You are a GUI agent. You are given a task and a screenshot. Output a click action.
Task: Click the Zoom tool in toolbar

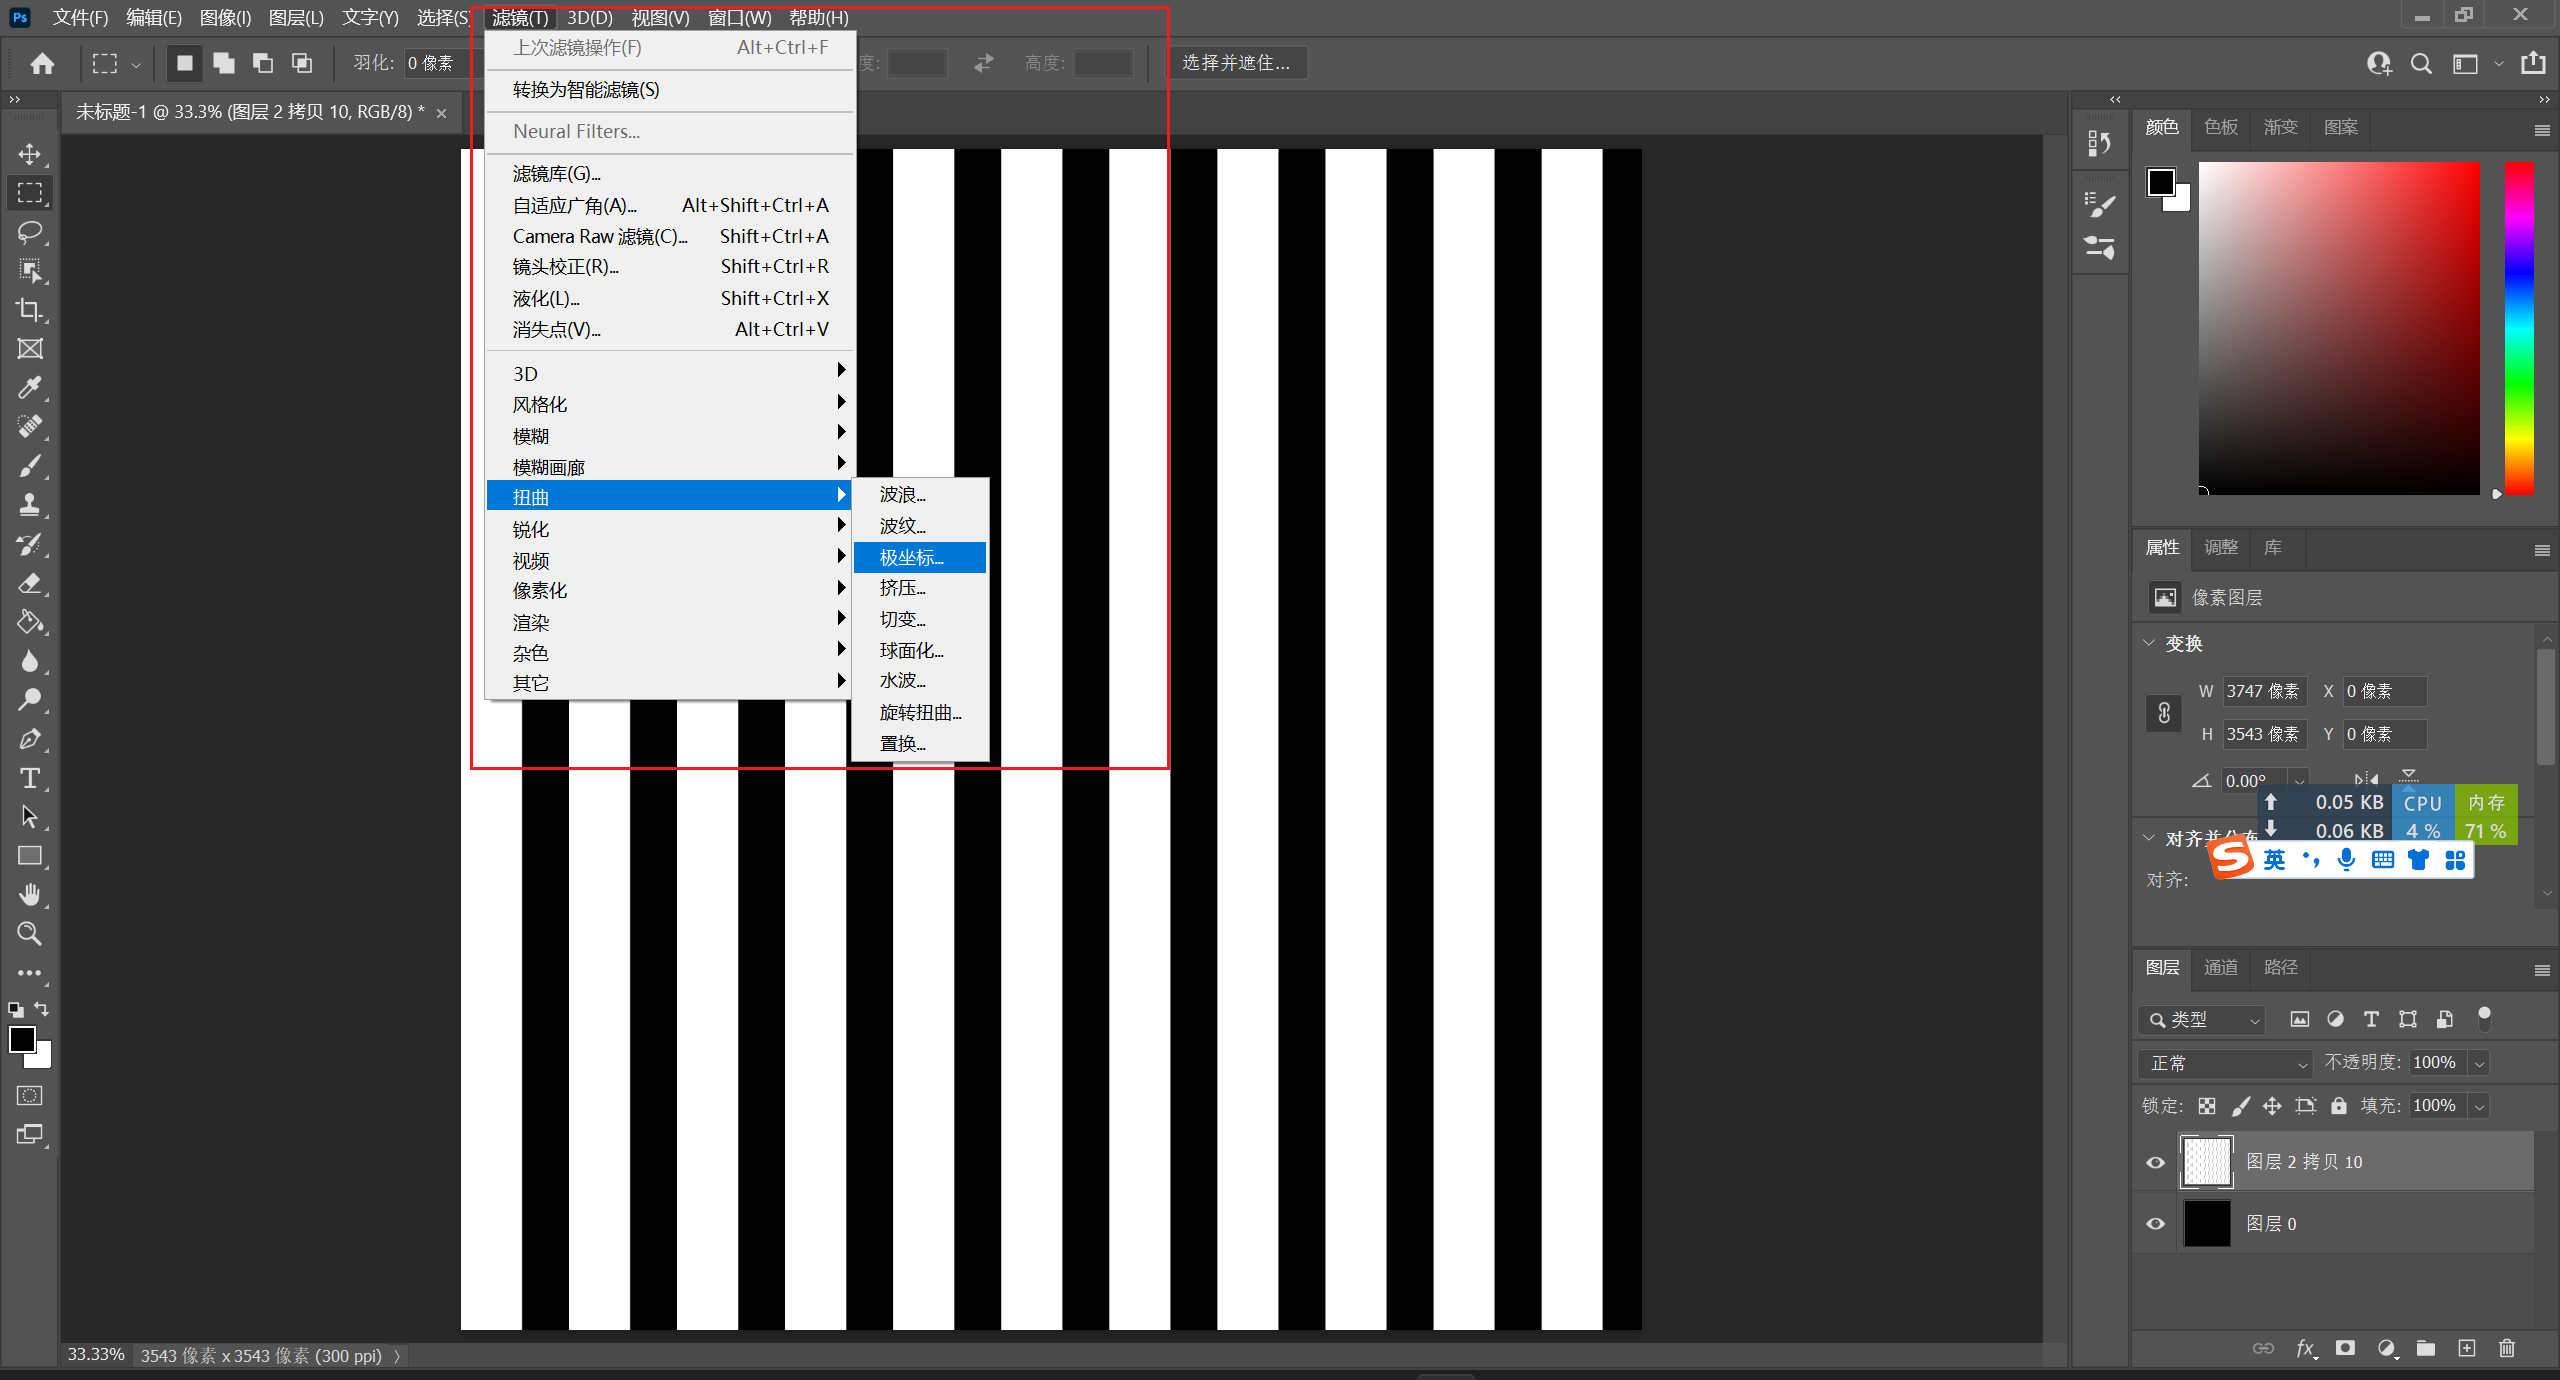[30, 934]
